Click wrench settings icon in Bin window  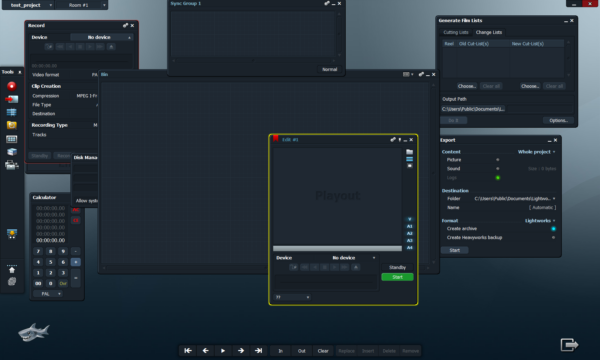click(x=421, y=74)
